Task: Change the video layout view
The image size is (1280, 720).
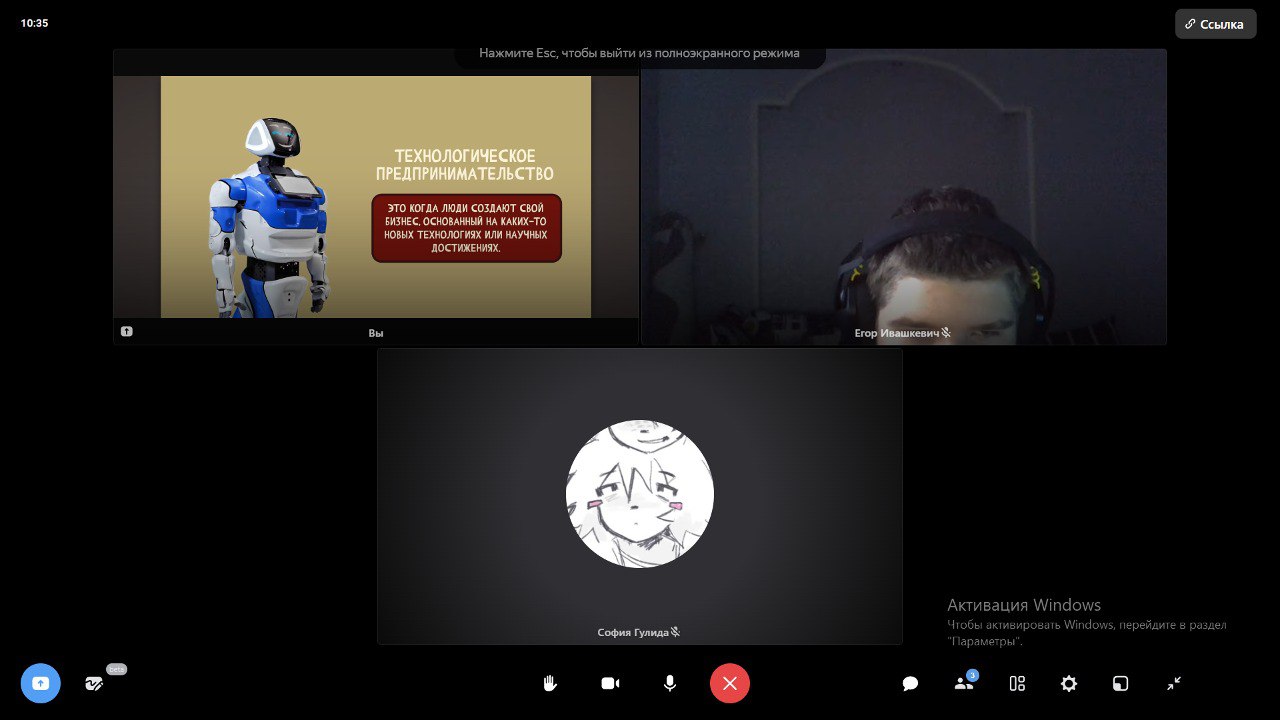Action: click(x=1017, y=684)
